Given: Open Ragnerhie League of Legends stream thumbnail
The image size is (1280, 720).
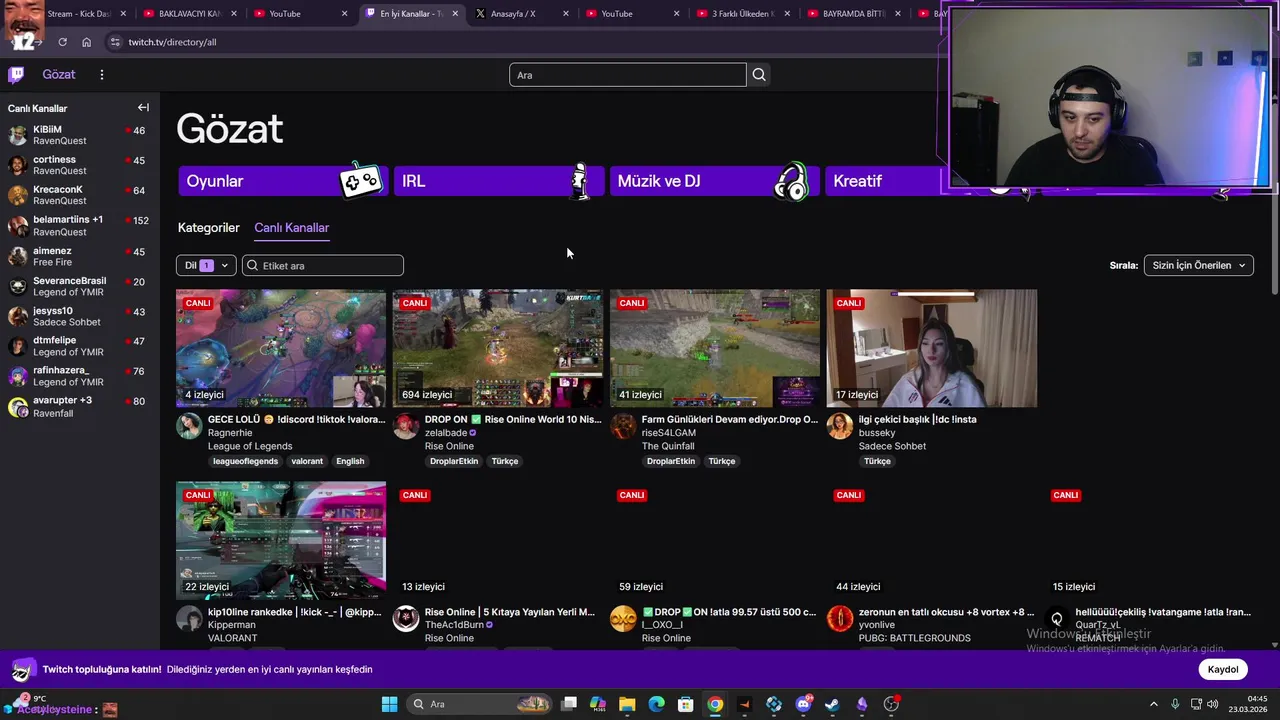Looking at the screenshot, I should (281, 348).
